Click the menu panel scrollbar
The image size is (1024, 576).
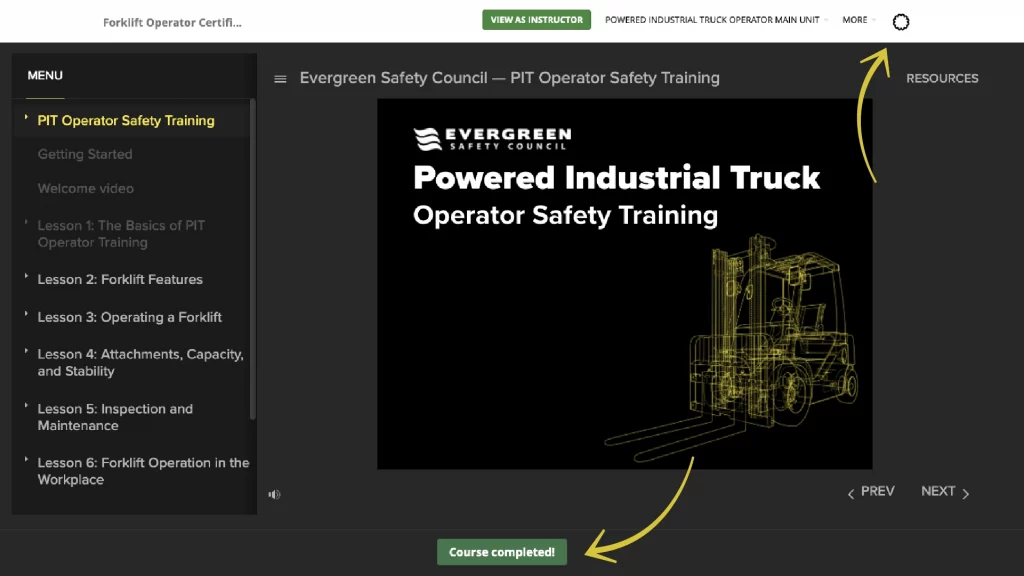253,260
